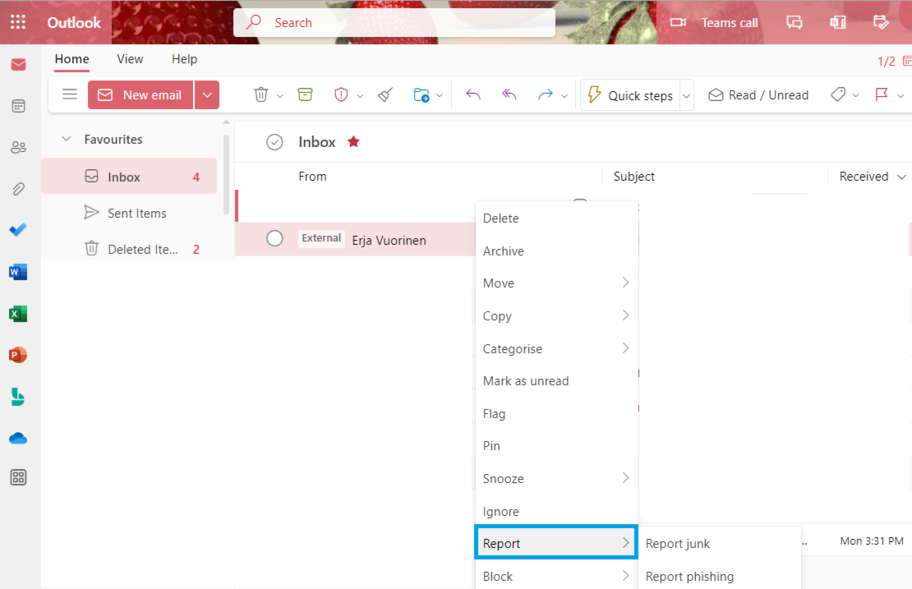This screenshot has height=589, width=912.
Task: Toggle select all messages circle by Inbox
Action: point(275,142)
